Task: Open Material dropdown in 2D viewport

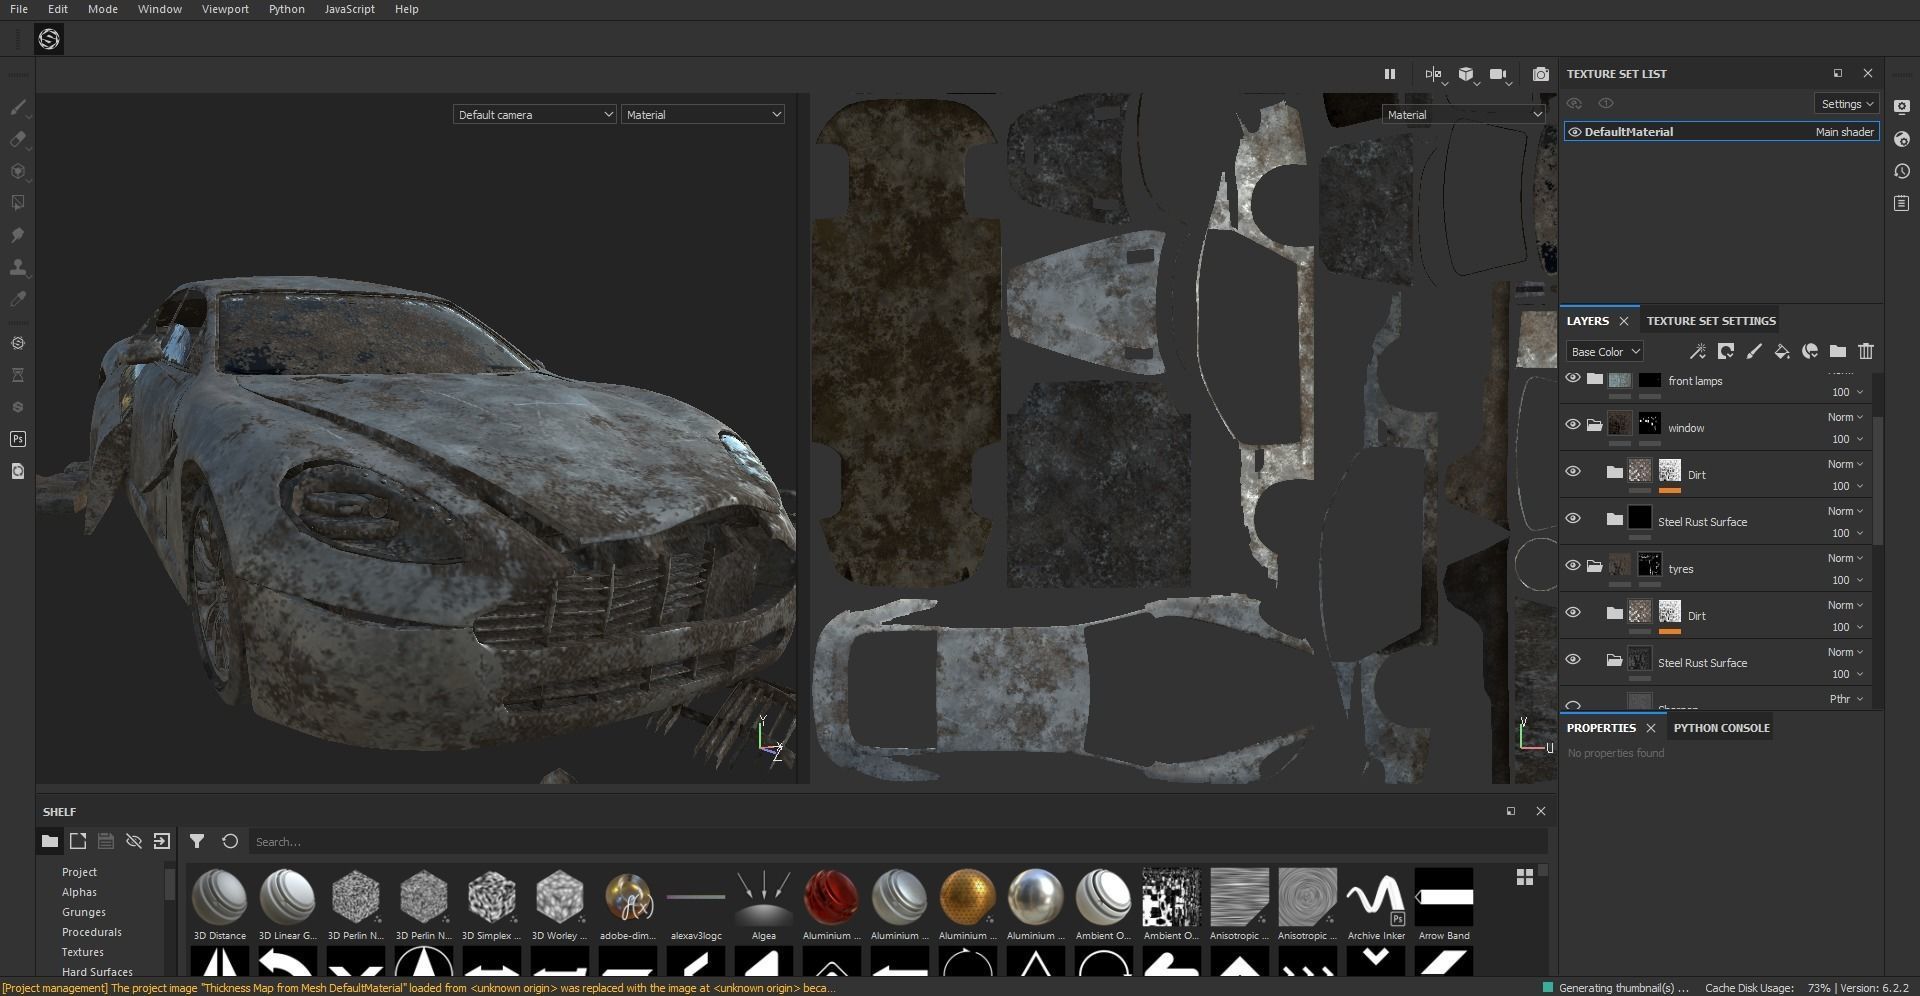Action: point(1464,115)
